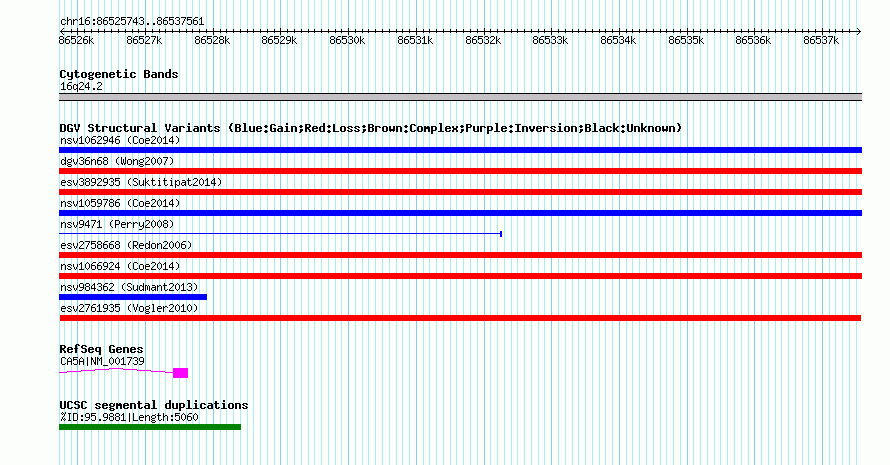Viewport: 890px width, 465px height.
Task: Click the red esv3892935 loss bar
Action: tap(460, 192)
